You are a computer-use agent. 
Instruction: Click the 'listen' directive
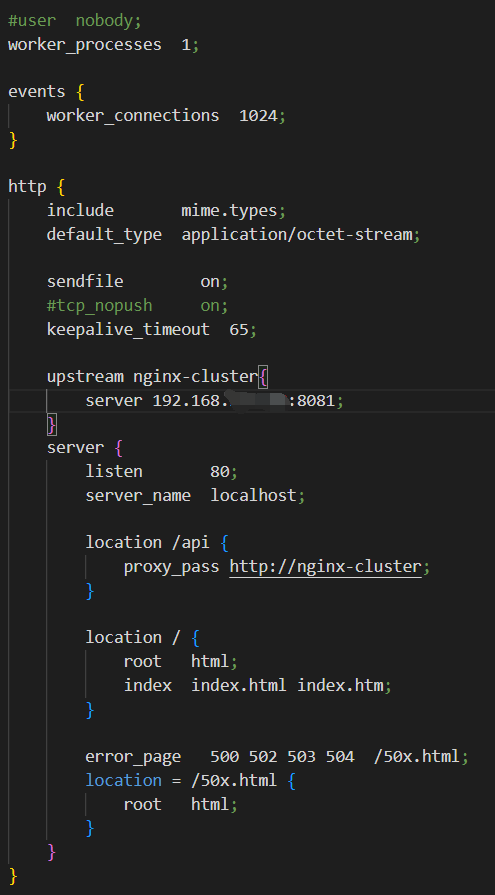[114, 471]
